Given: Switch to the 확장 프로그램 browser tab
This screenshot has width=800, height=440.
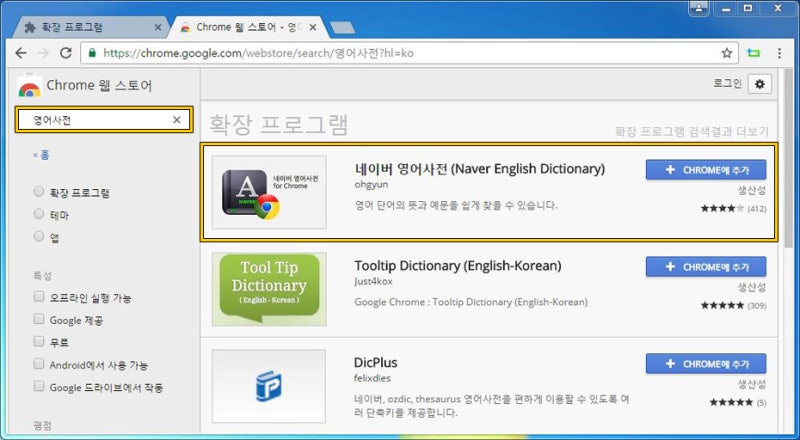Looking at the screenshot, I should [x=91, y=28].
